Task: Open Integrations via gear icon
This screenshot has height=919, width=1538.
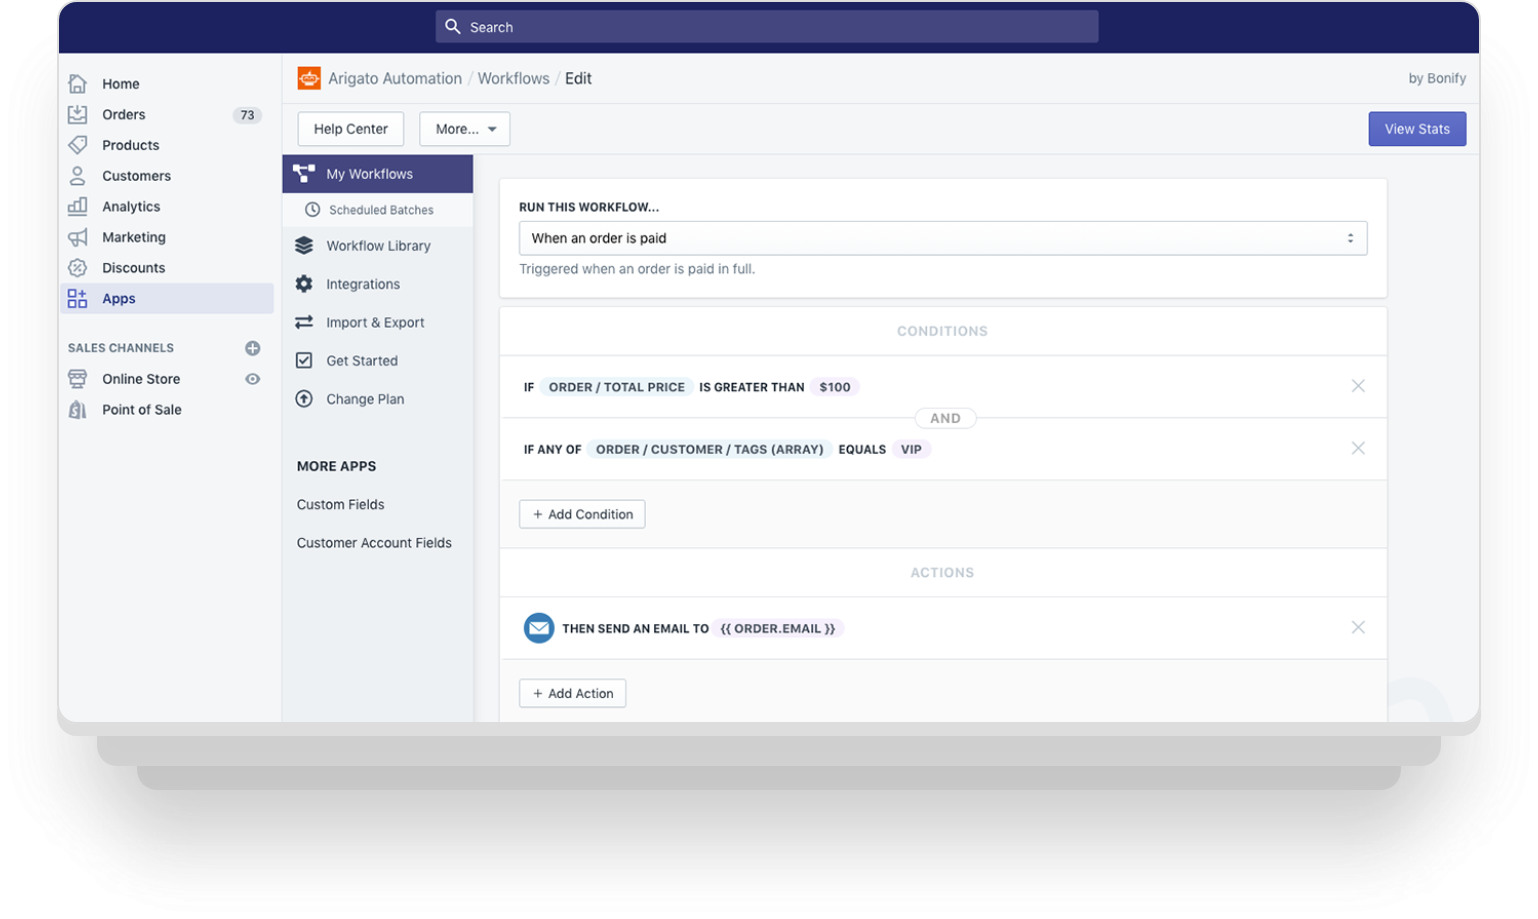Action: point(305,284)
